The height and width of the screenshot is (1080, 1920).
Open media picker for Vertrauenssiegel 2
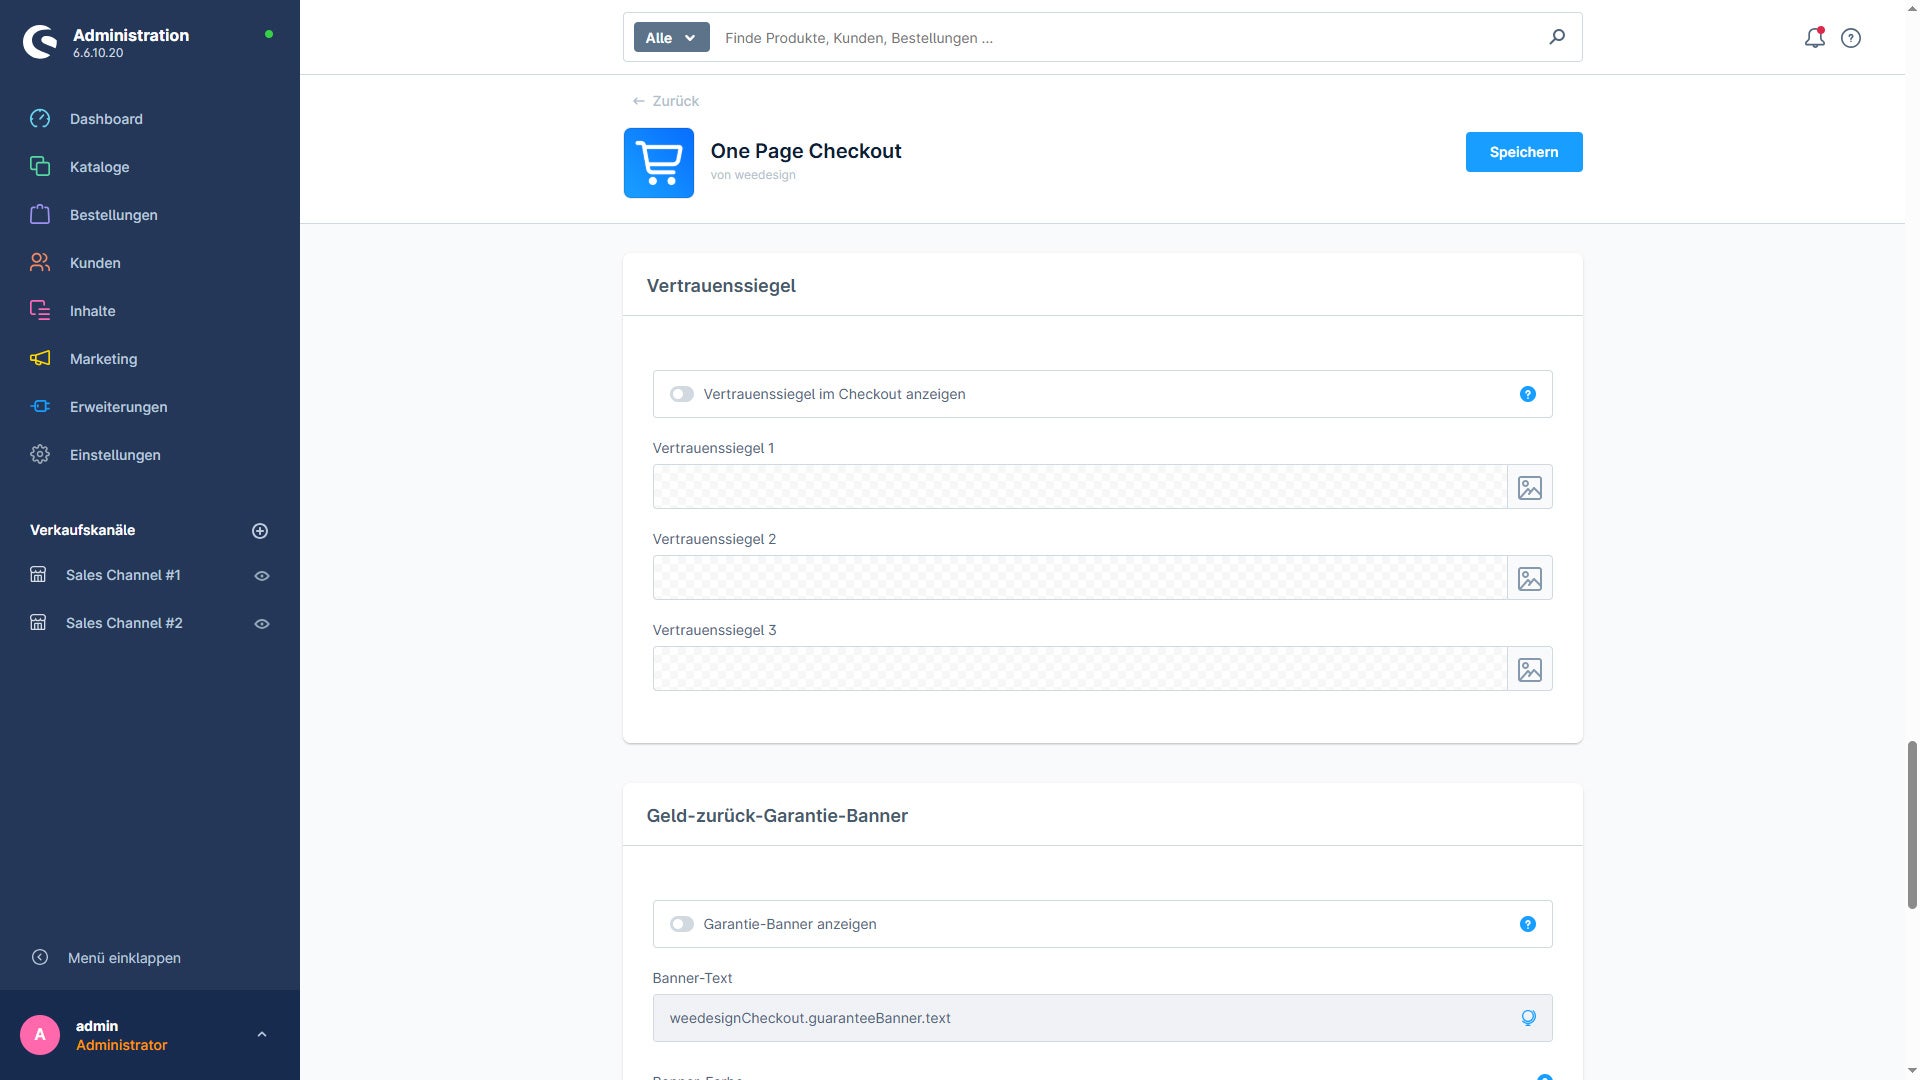1530,578
